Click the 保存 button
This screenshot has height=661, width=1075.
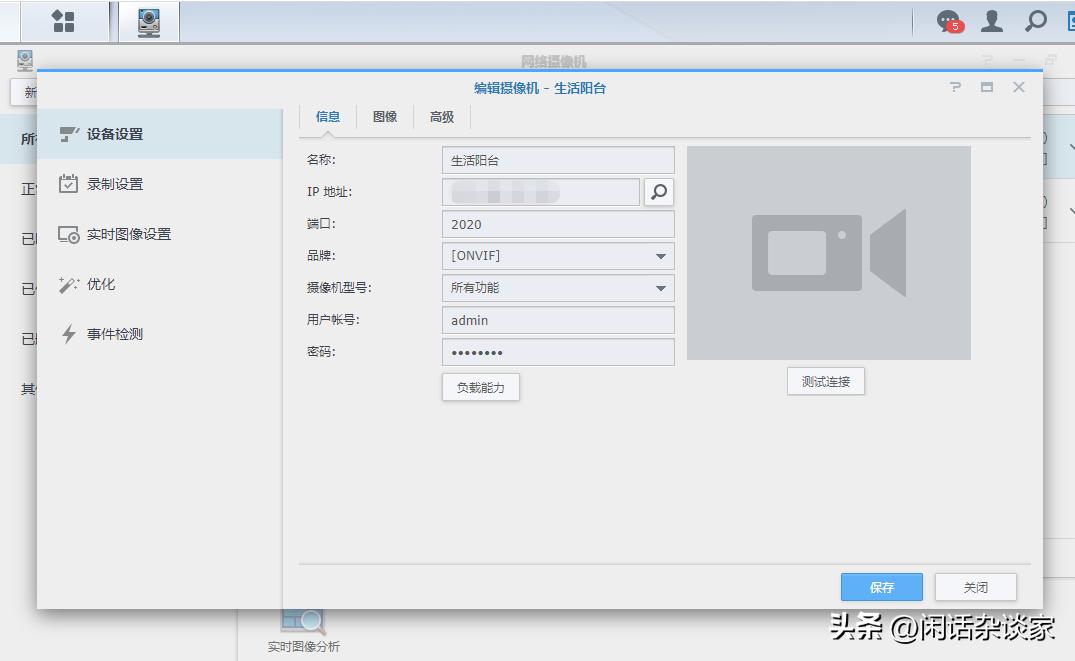[x=881, y=587]
